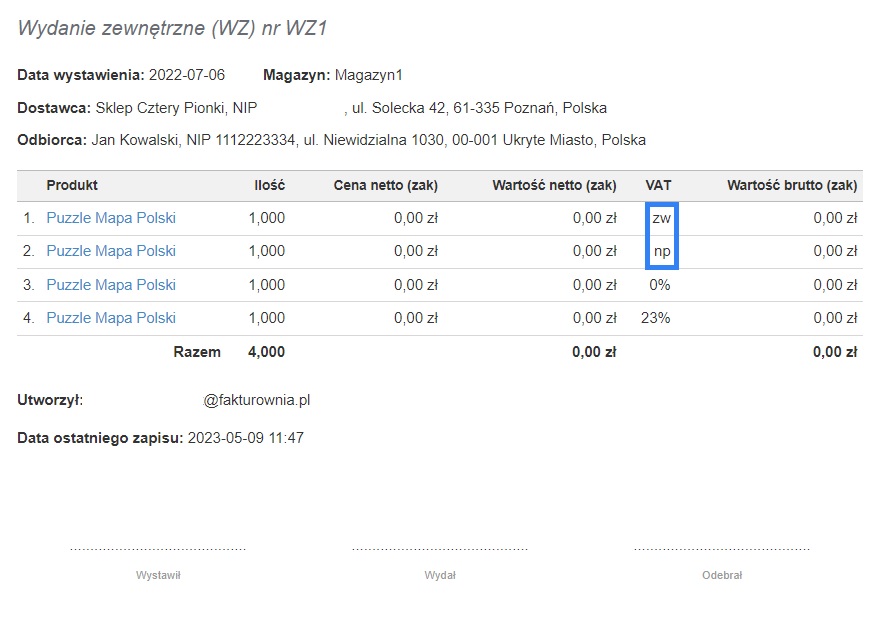The width and height of the screenshot is (880, 644).
Task: Click recipient address "ul. Niewidzialna 1030"
Action: [374, 140]
